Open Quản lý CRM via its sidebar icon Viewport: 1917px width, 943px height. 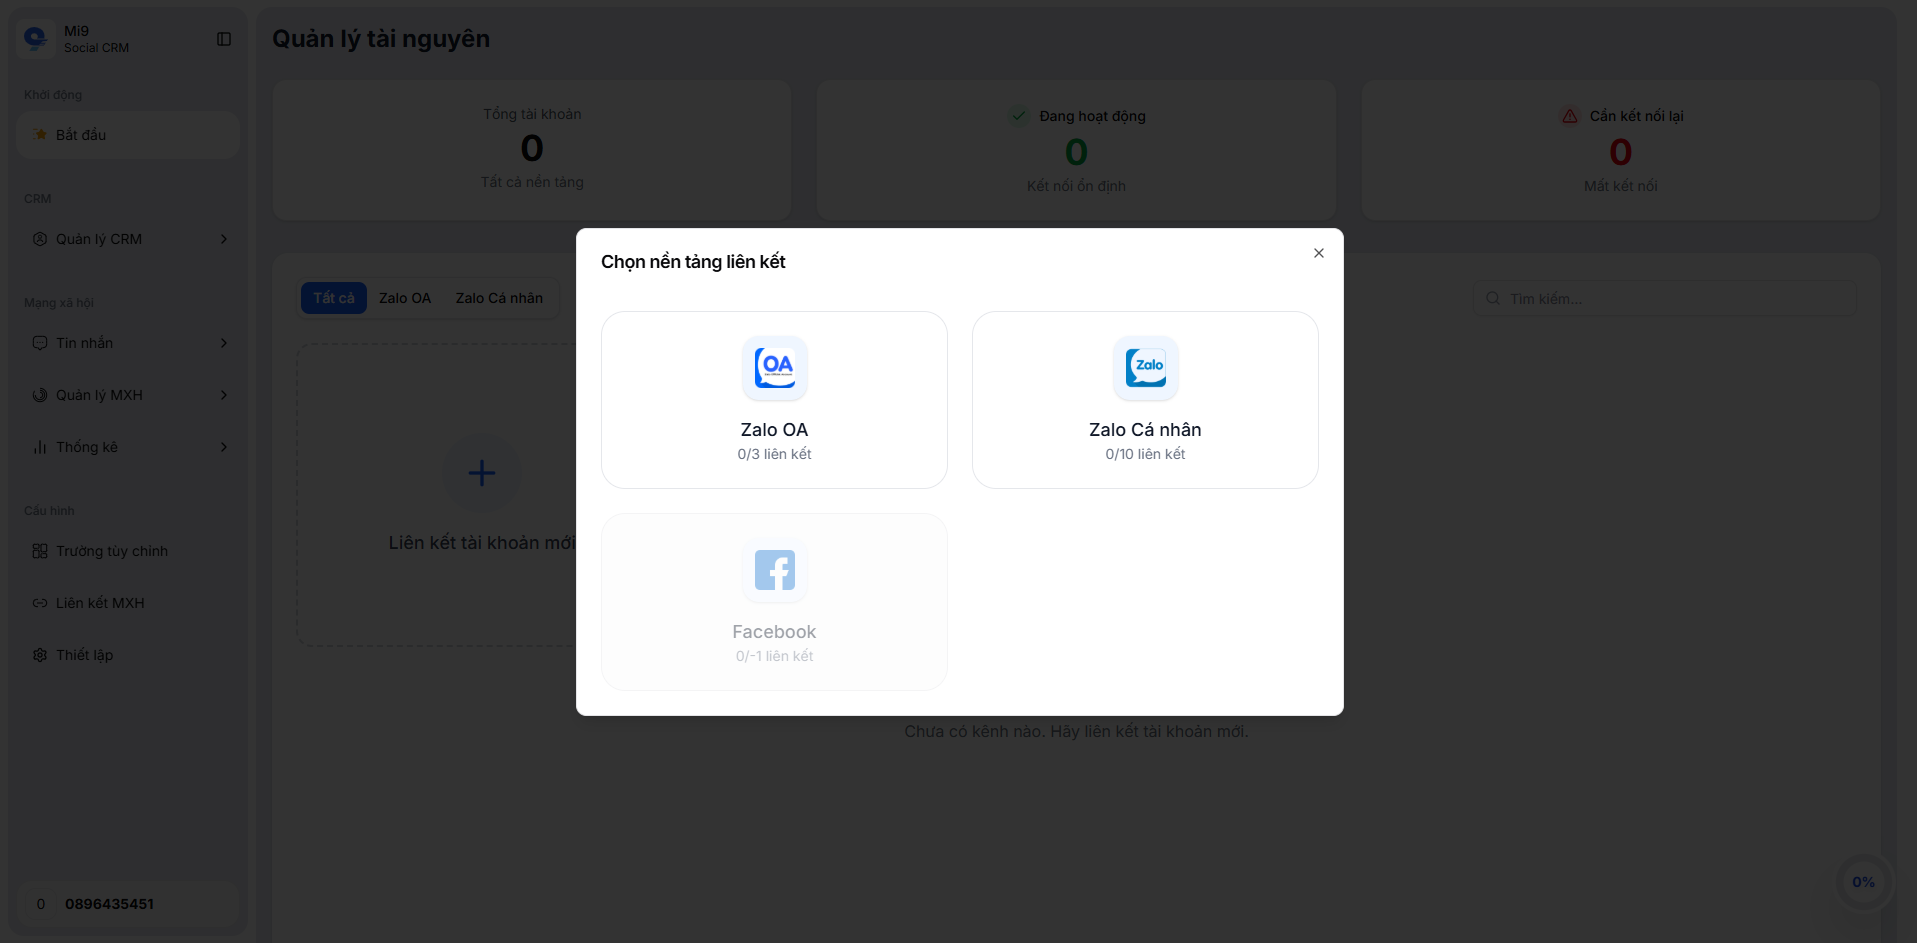pos(40,239)
